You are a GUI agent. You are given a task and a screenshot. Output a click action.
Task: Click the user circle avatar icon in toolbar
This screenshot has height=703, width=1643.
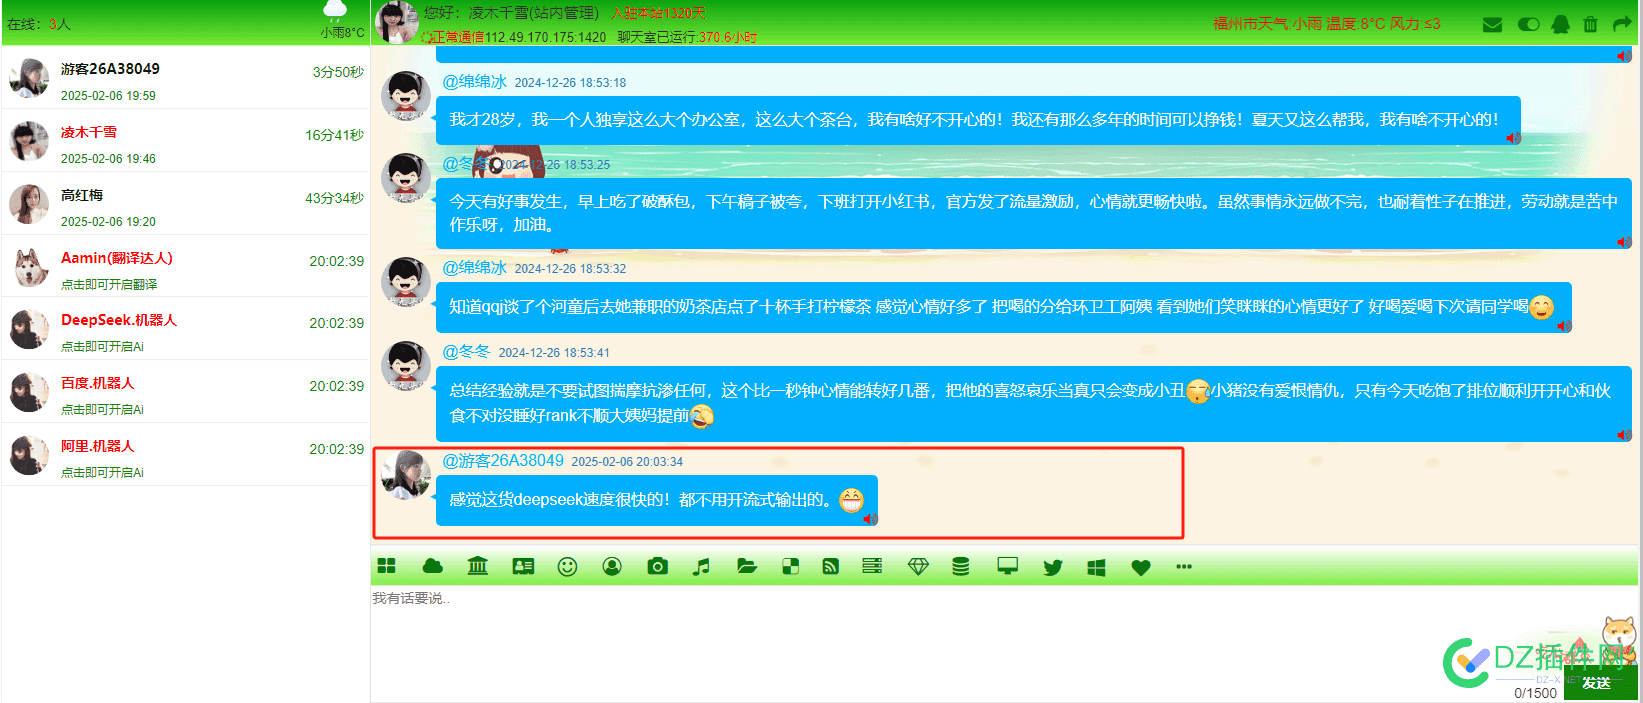click(x=612, y=567)
